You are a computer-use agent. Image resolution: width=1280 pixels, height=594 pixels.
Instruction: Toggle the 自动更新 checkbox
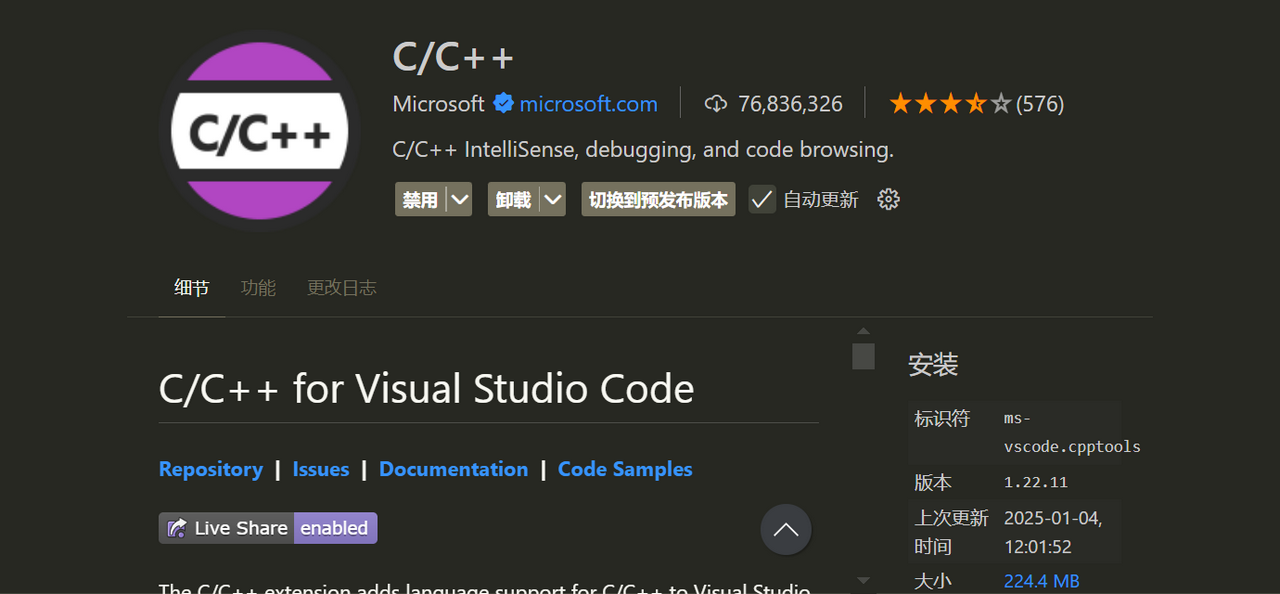point(762,199)
